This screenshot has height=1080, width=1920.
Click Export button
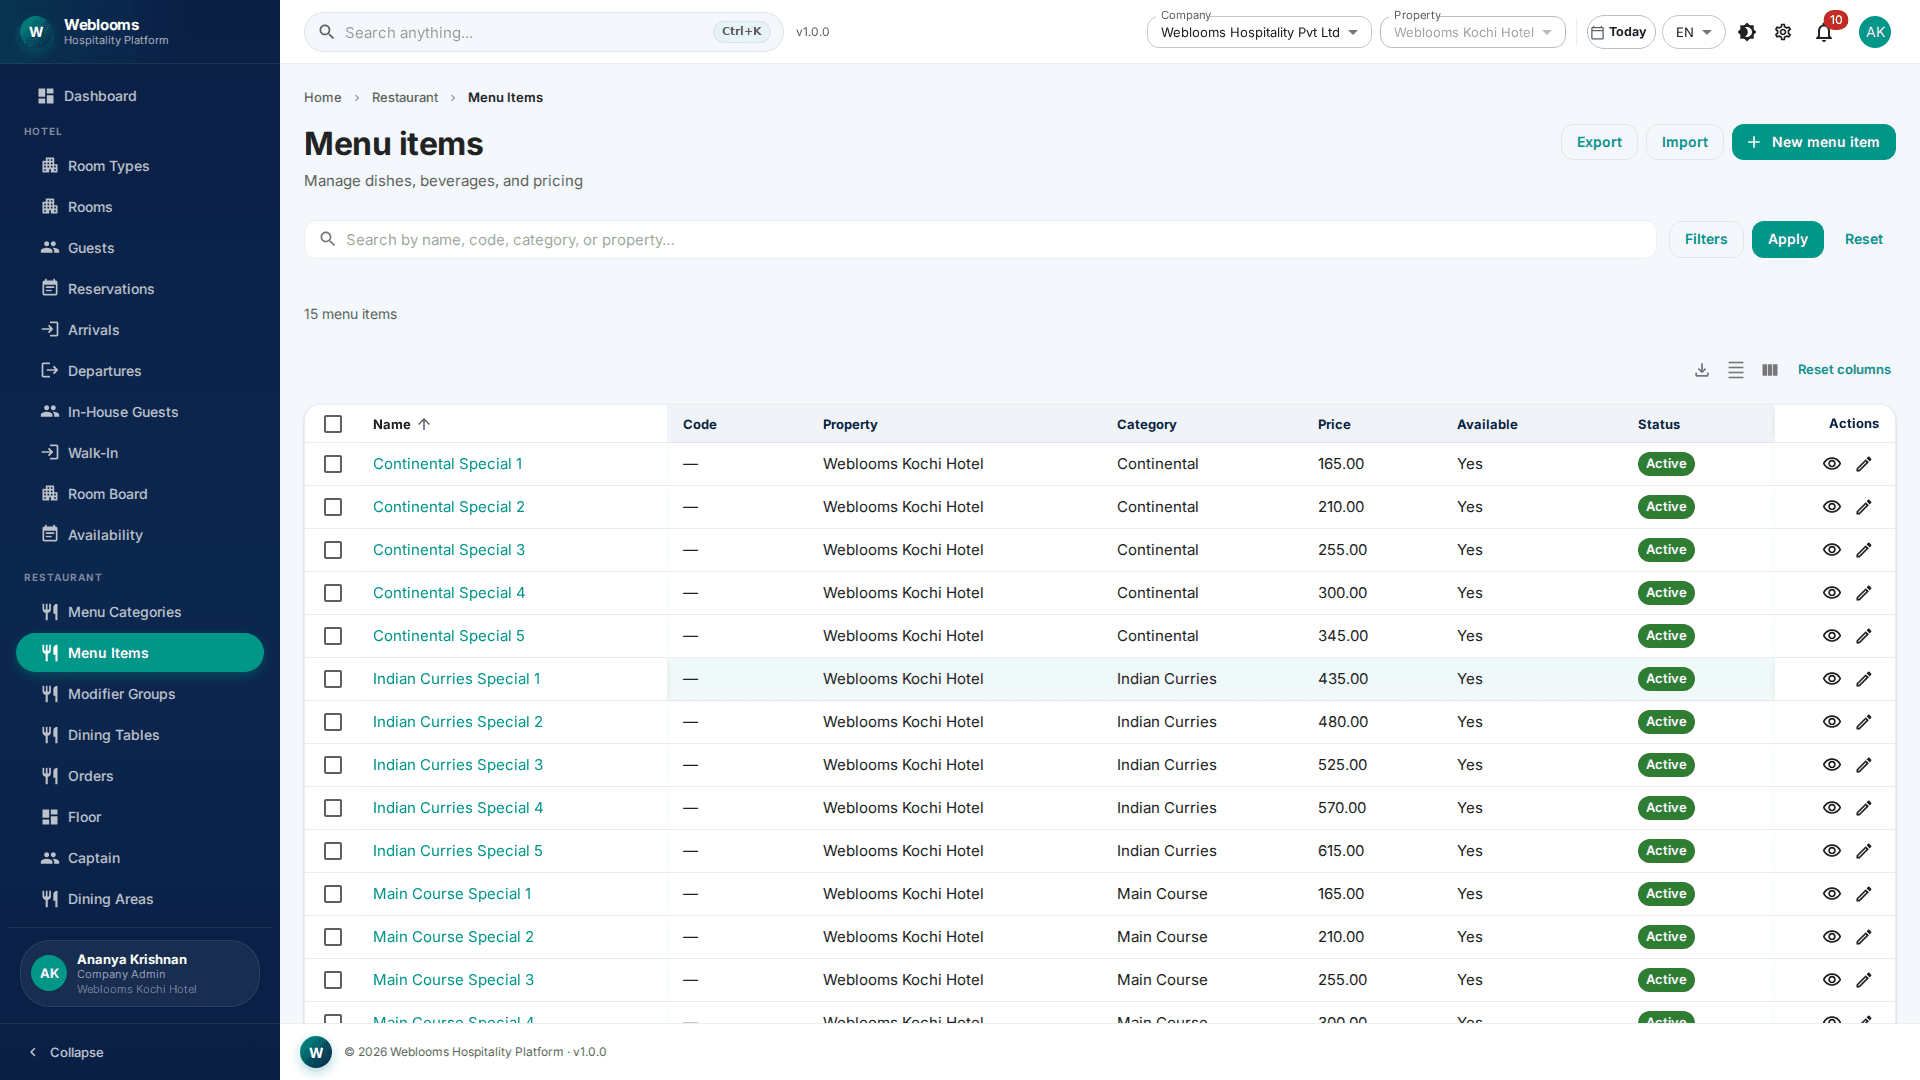tap(1599, 142)
